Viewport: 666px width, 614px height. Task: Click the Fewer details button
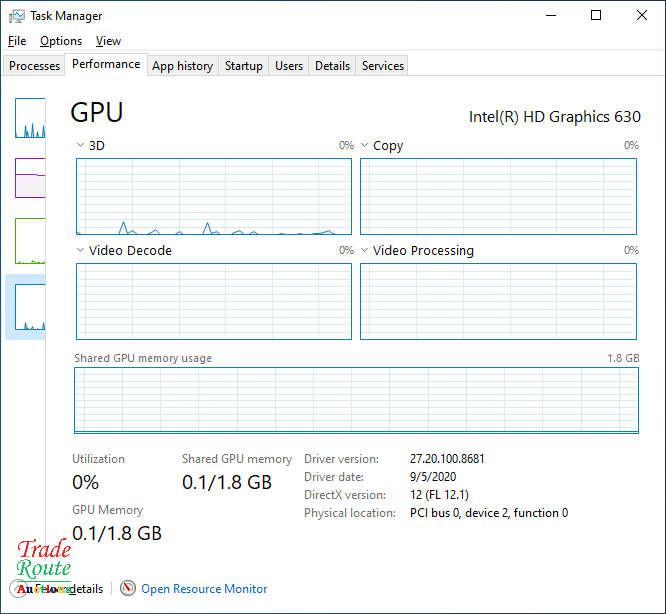coord(56,589)
